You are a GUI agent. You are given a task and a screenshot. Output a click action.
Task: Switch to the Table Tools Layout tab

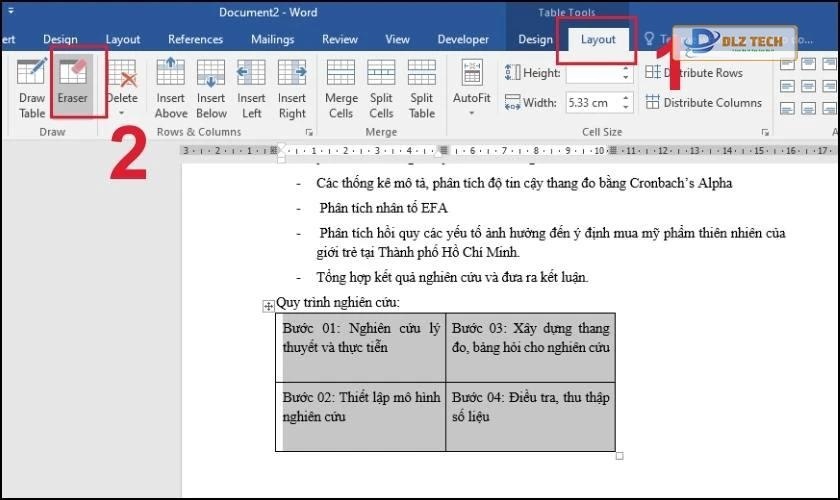point(598,39)
